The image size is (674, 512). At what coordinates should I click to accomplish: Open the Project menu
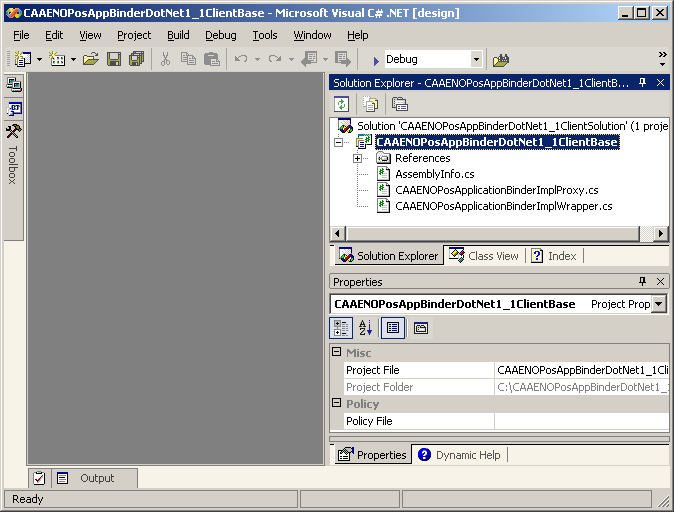pyautogui.click(x=134, y=35)
